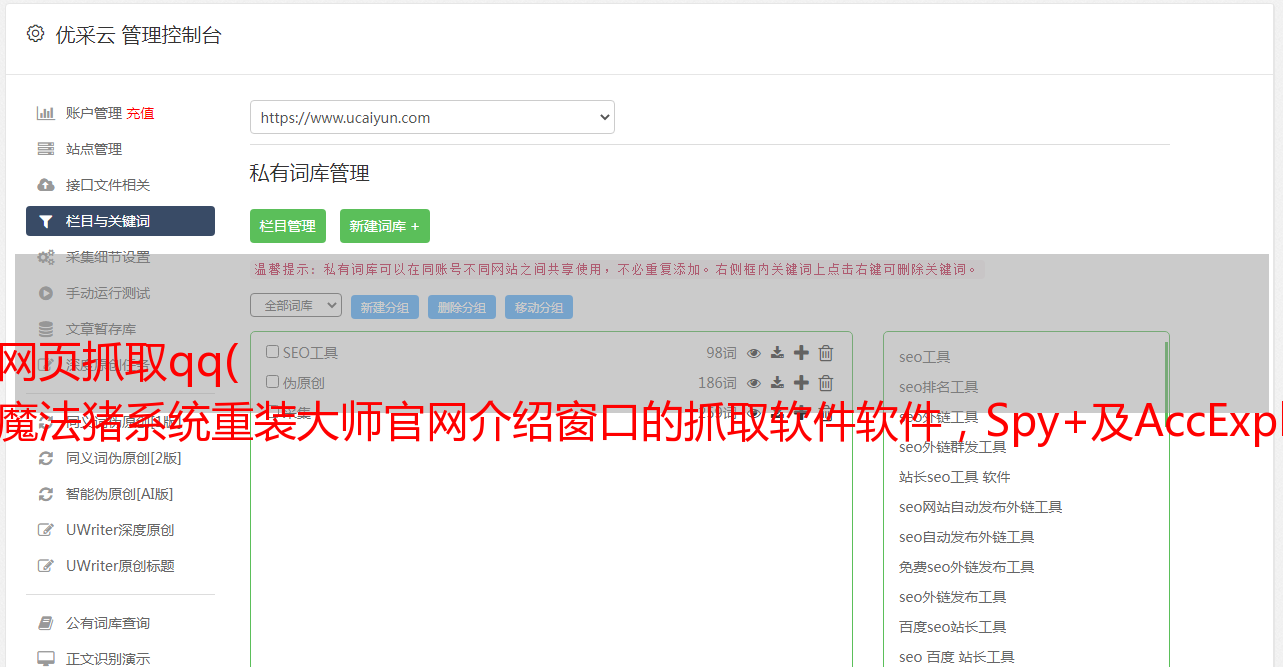This screenshot has height=667, width=1283.
Task: Download the SEO工具 word library
Action: coord(777,352)
